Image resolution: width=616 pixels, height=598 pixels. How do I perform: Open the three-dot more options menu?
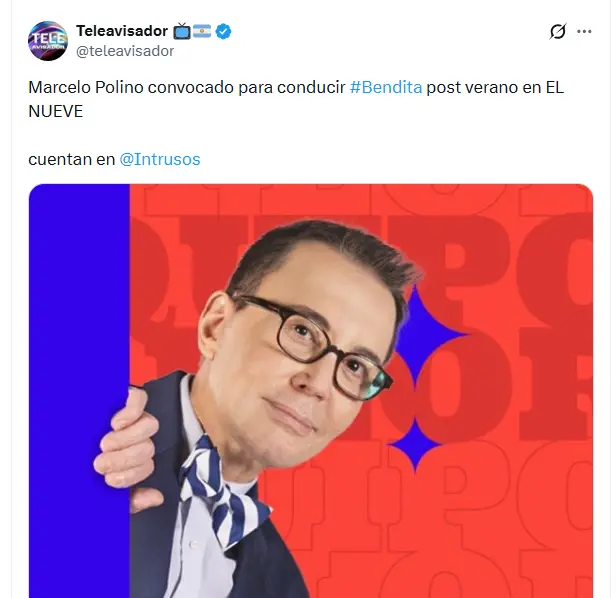[x=584, y=31]
